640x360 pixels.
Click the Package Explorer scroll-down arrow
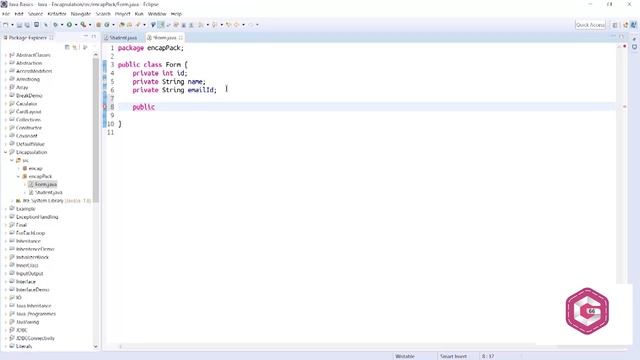(96, 347)
